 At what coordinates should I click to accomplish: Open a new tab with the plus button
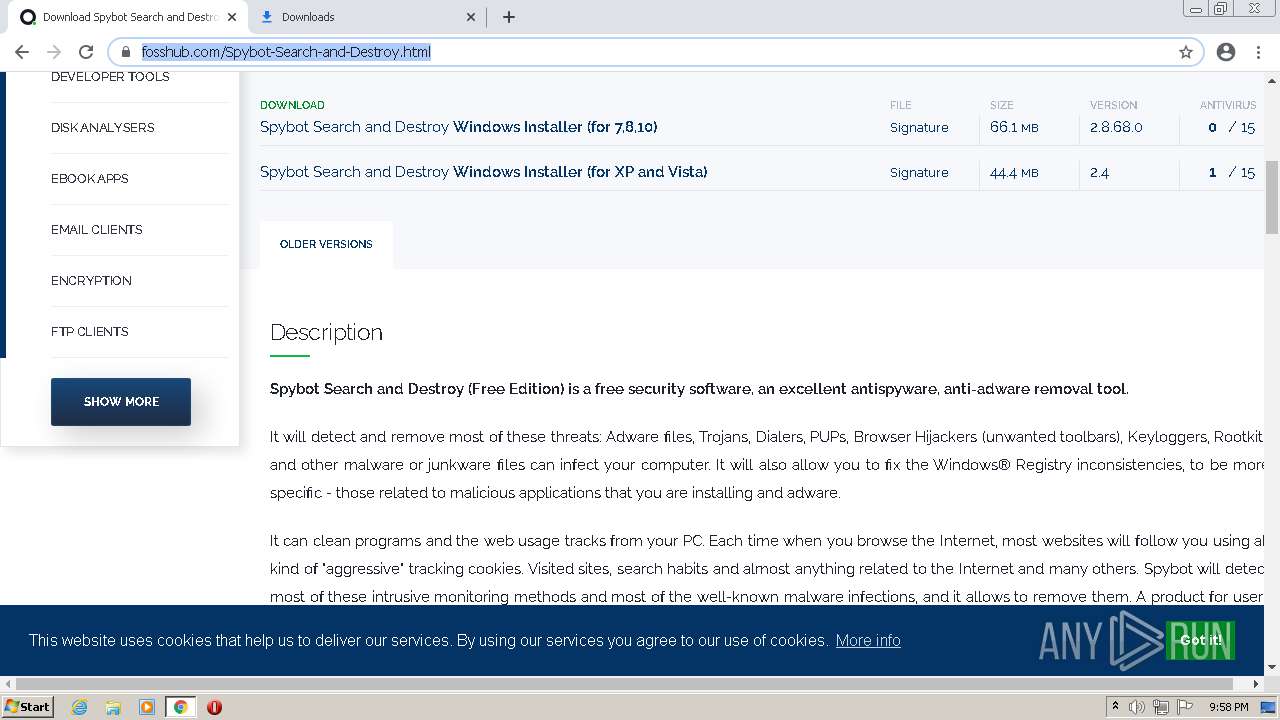point(509,17)
